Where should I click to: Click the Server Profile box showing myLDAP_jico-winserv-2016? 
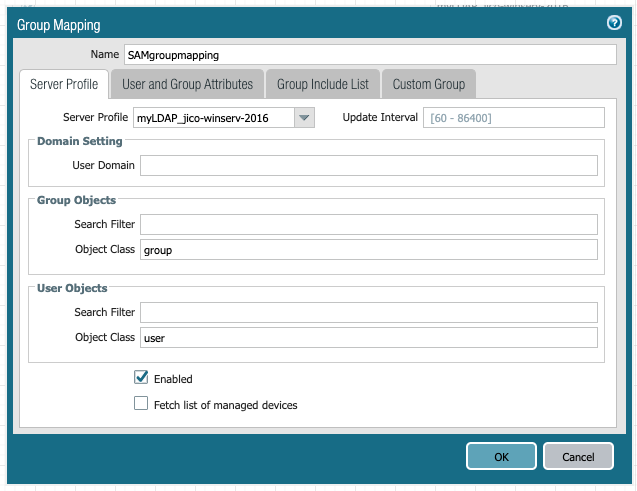(x=213, y=118)
